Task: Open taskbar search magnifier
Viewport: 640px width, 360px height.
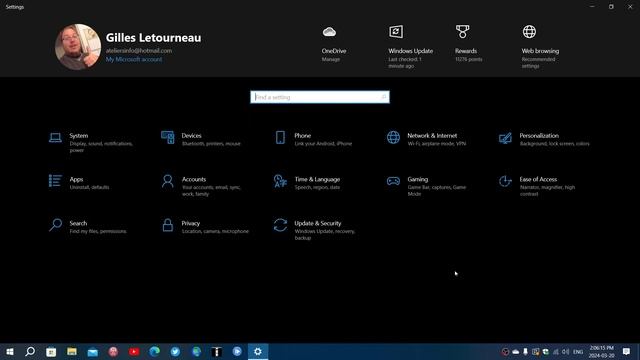Action: pyautogui.click(x=30, y=351)
